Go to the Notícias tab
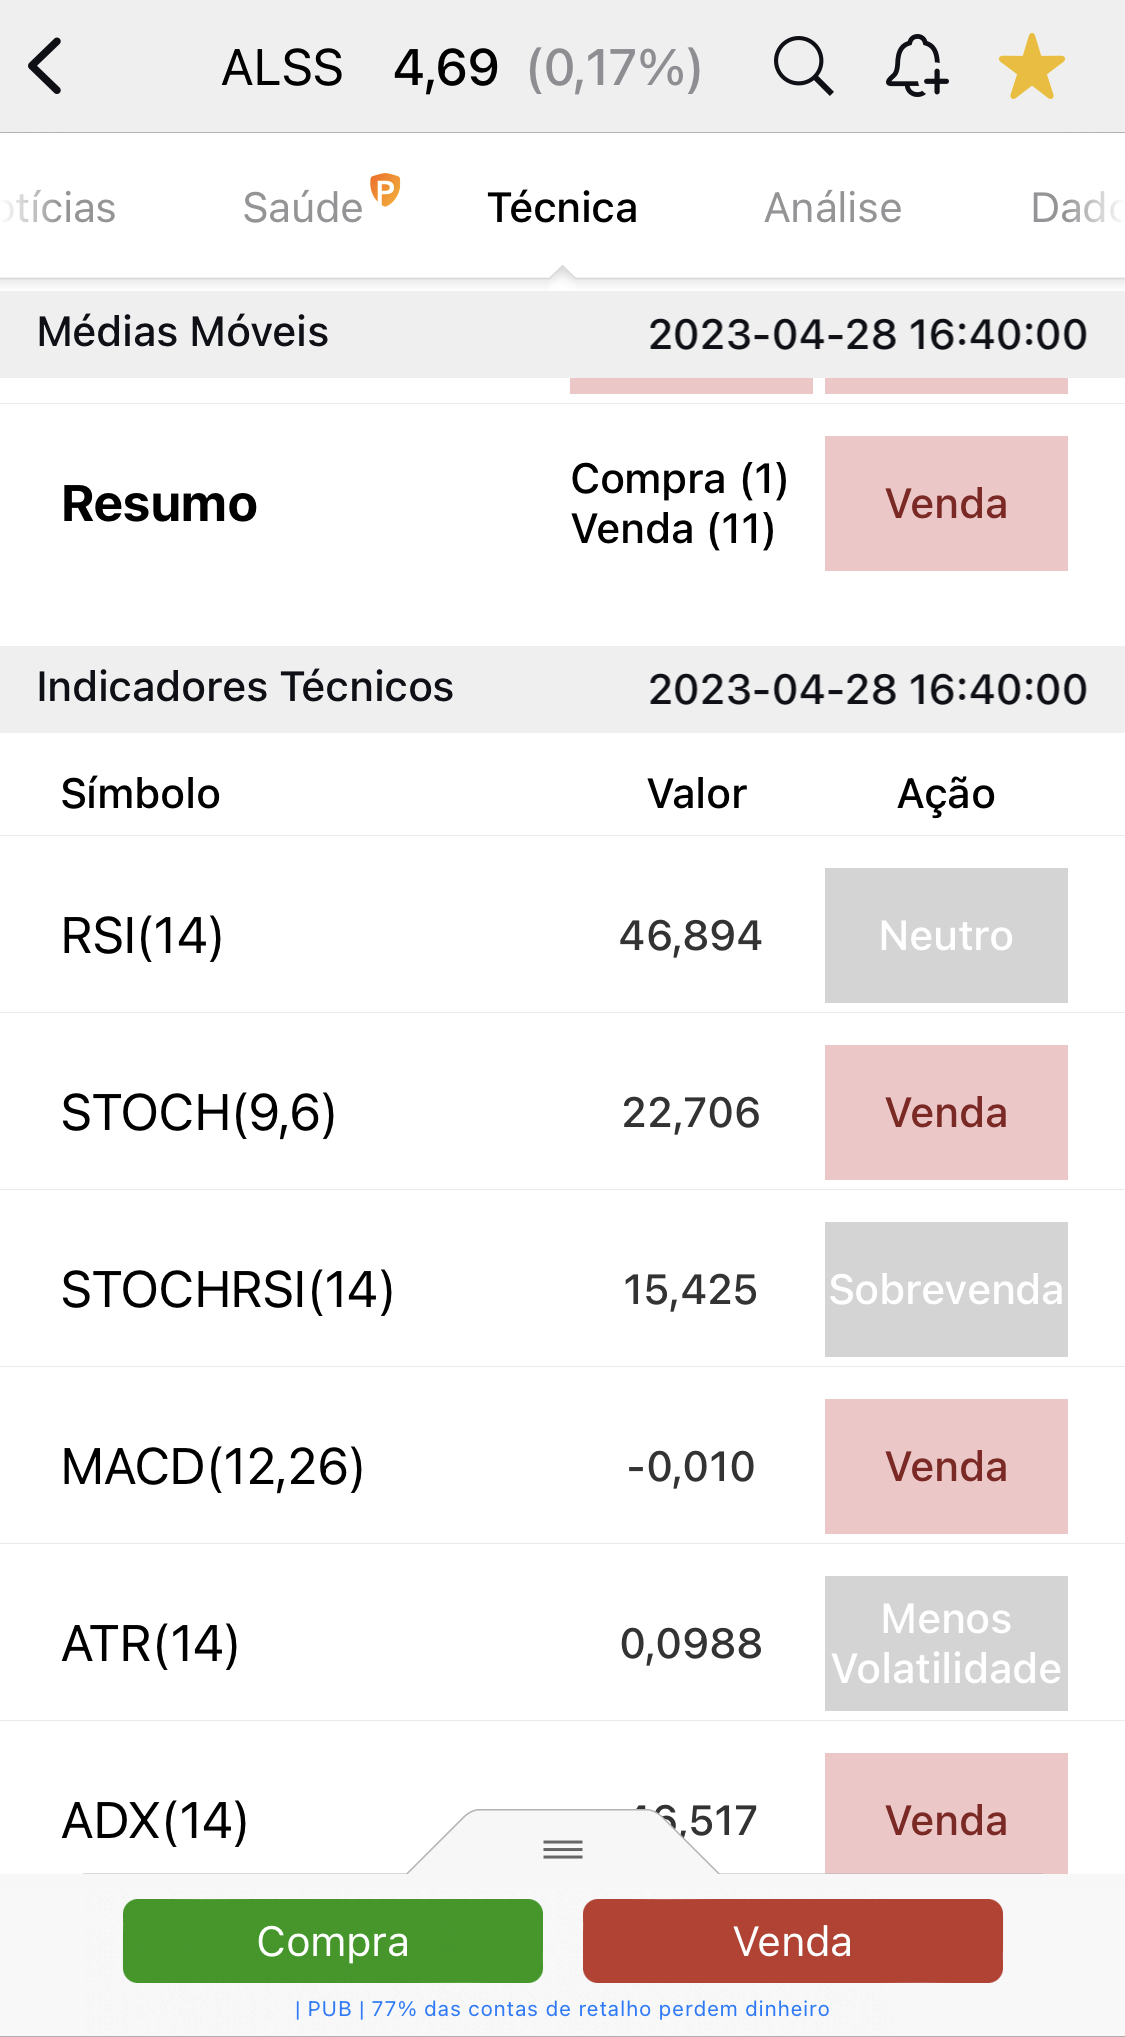The image size is (1125, 2037). [60, 208]
